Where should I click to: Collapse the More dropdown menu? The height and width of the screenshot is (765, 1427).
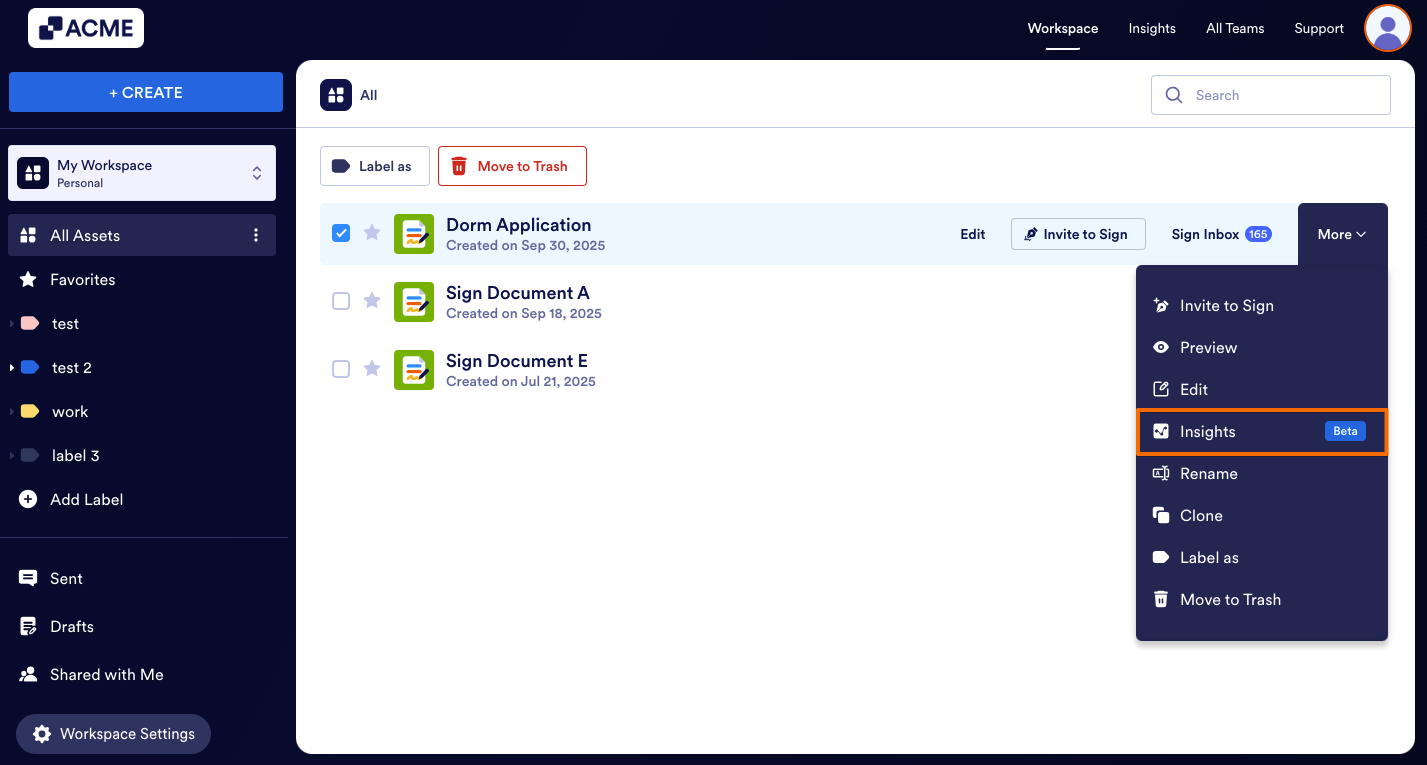click(x=1341, y=233)
